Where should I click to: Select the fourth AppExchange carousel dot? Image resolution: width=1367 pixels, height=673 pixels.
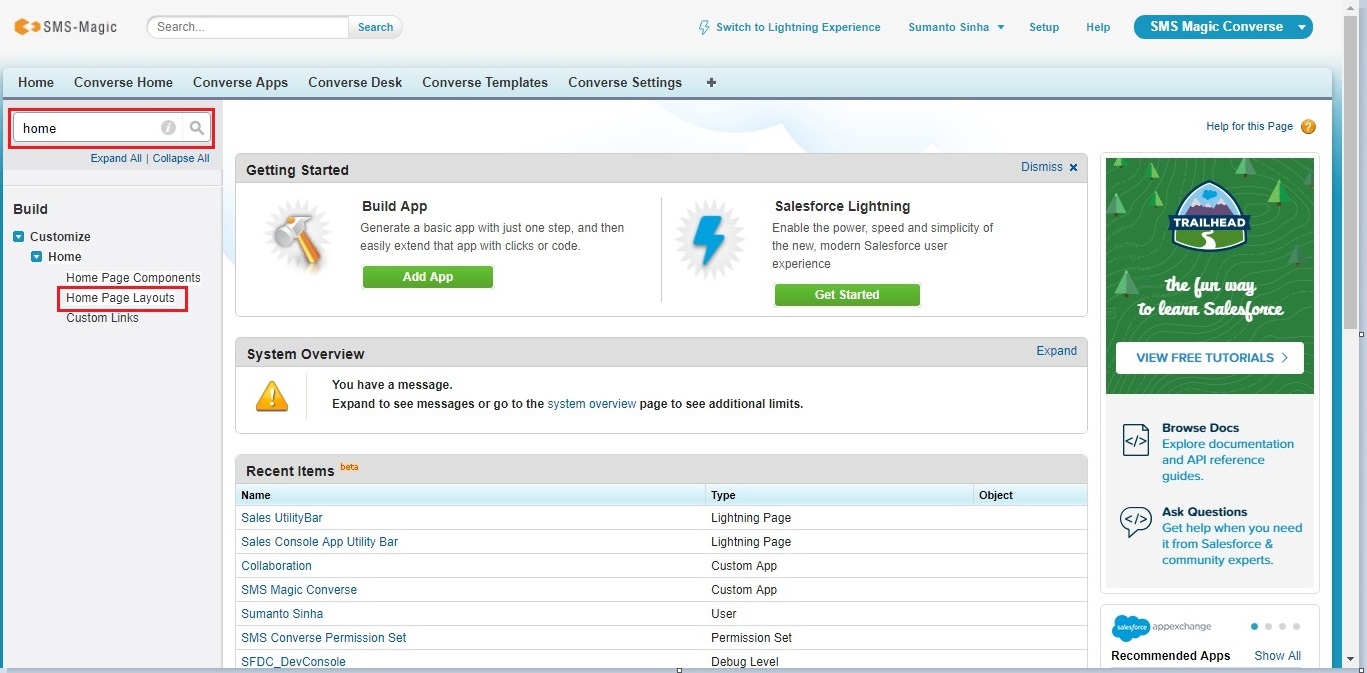click(1297, 627)
